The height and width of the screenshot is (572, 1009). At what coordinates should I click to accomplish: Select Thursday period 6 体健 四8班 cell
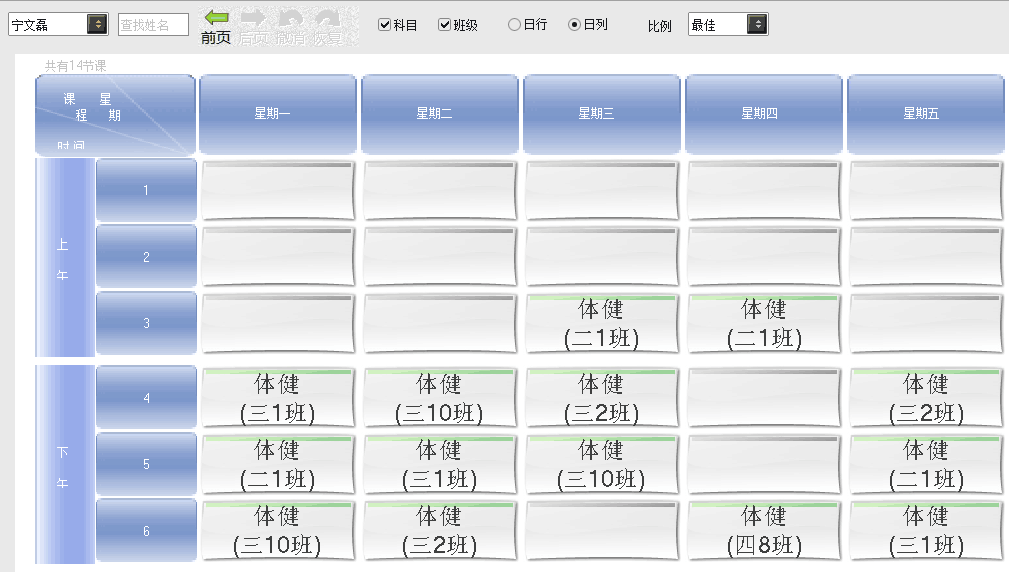coord(764,531)
